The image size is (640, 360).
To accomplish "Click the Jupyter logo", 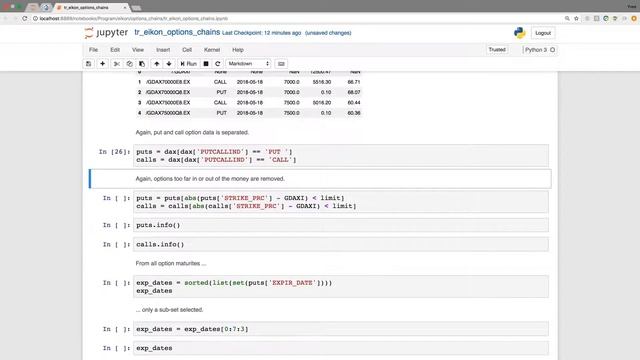I will tap(106, 33).
